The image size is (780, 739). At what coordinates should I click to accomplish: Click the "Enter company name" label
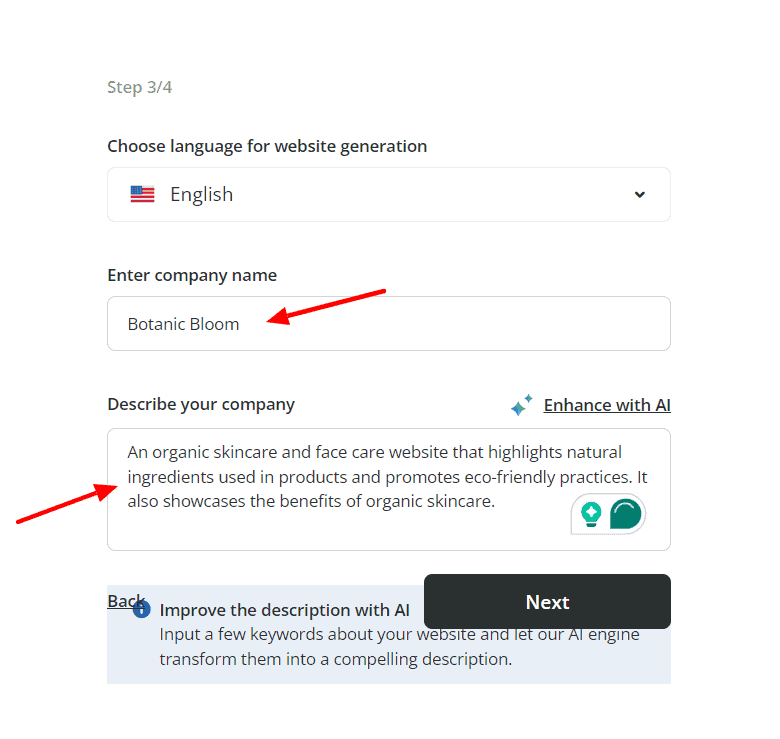pos(192,275)
